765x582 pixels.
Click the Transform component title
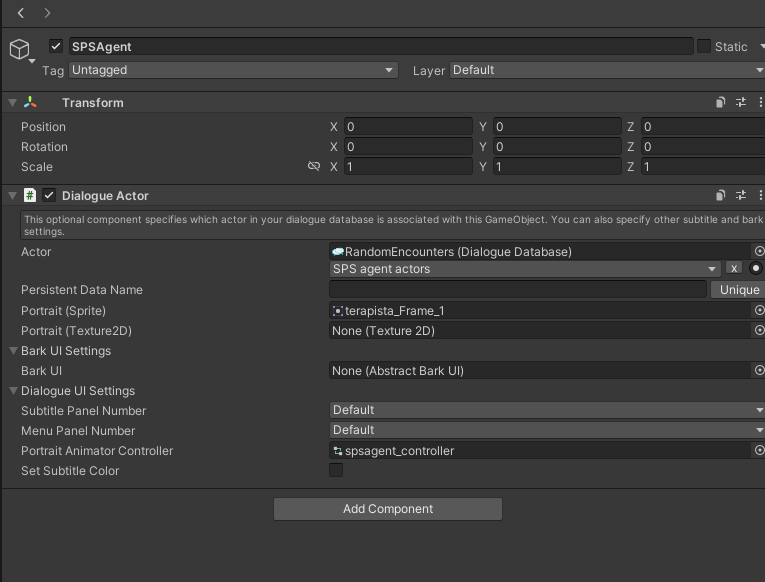93,103
